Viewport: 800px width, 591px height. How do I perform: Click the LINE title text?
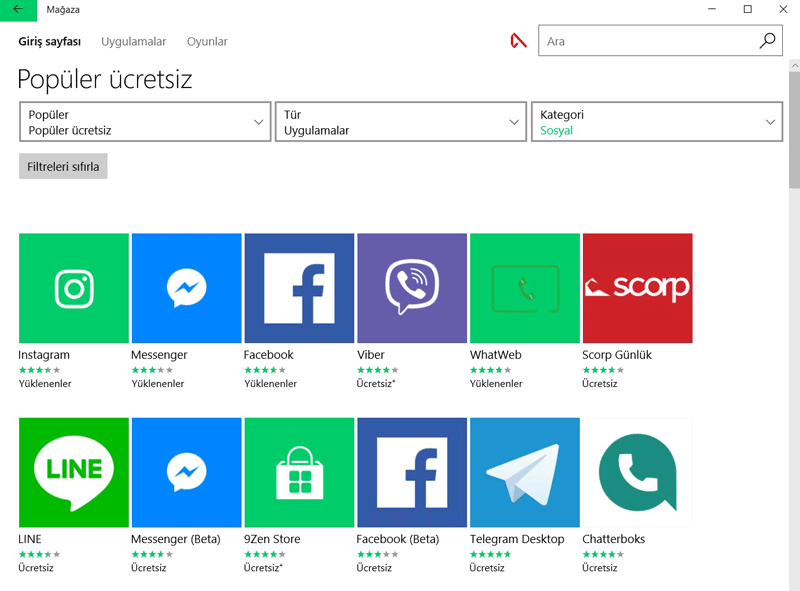coord(30,539)
